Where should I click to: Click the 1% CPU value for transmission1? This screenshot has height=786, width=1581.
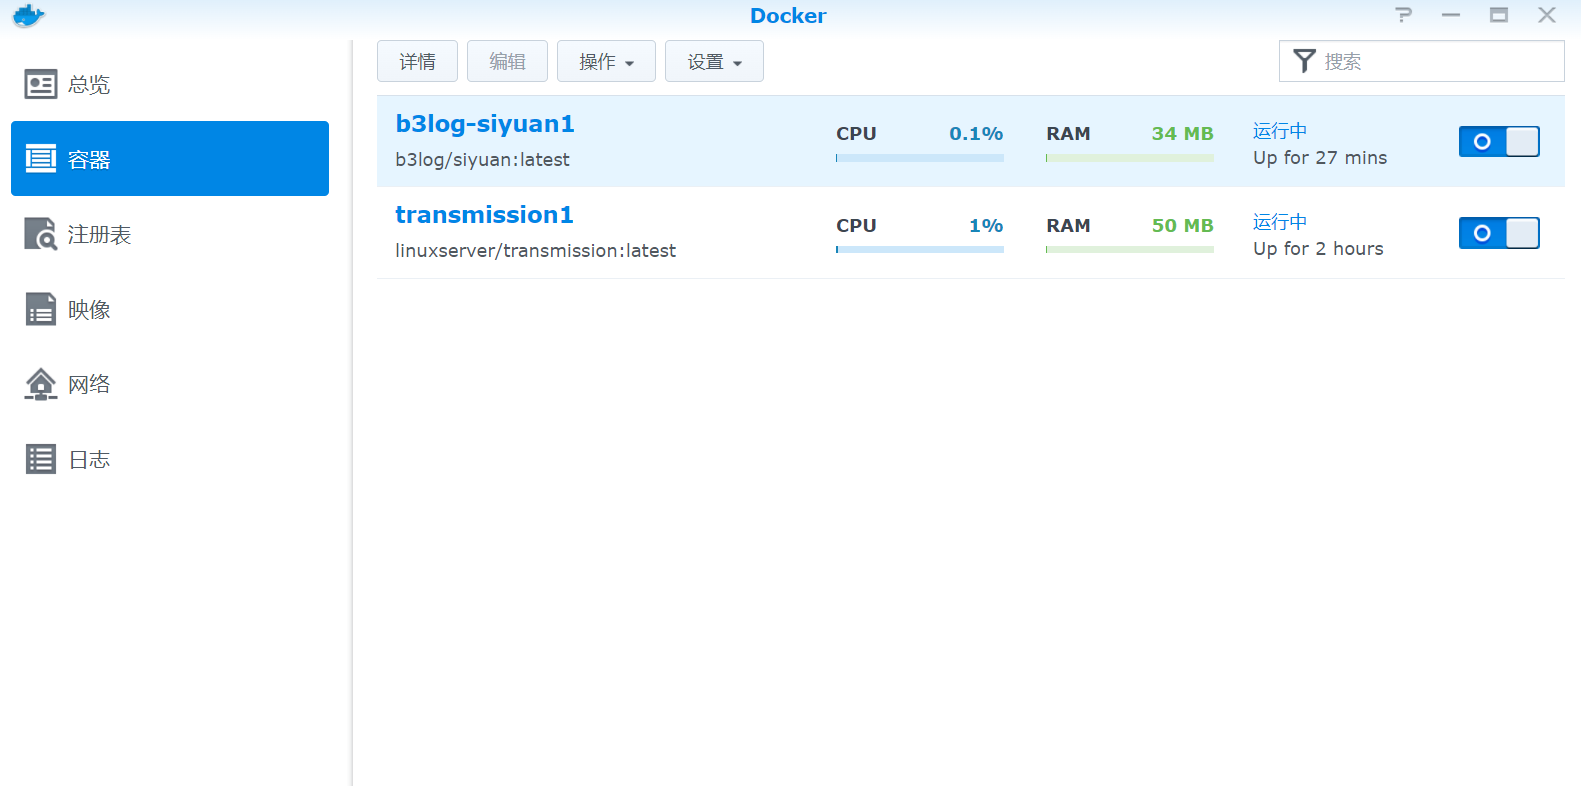click(986, 226)
